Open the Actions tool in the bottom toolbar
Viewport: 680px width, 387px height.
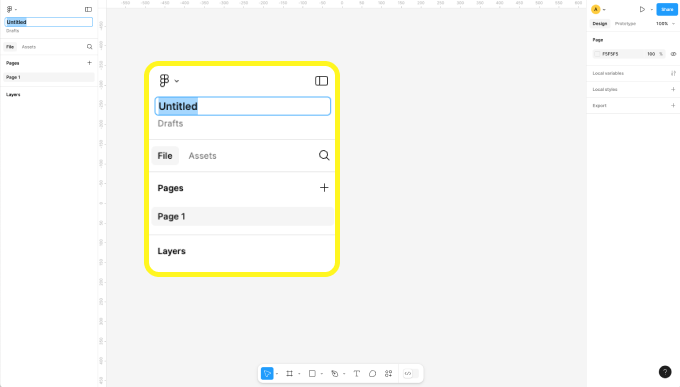point(389,374)
